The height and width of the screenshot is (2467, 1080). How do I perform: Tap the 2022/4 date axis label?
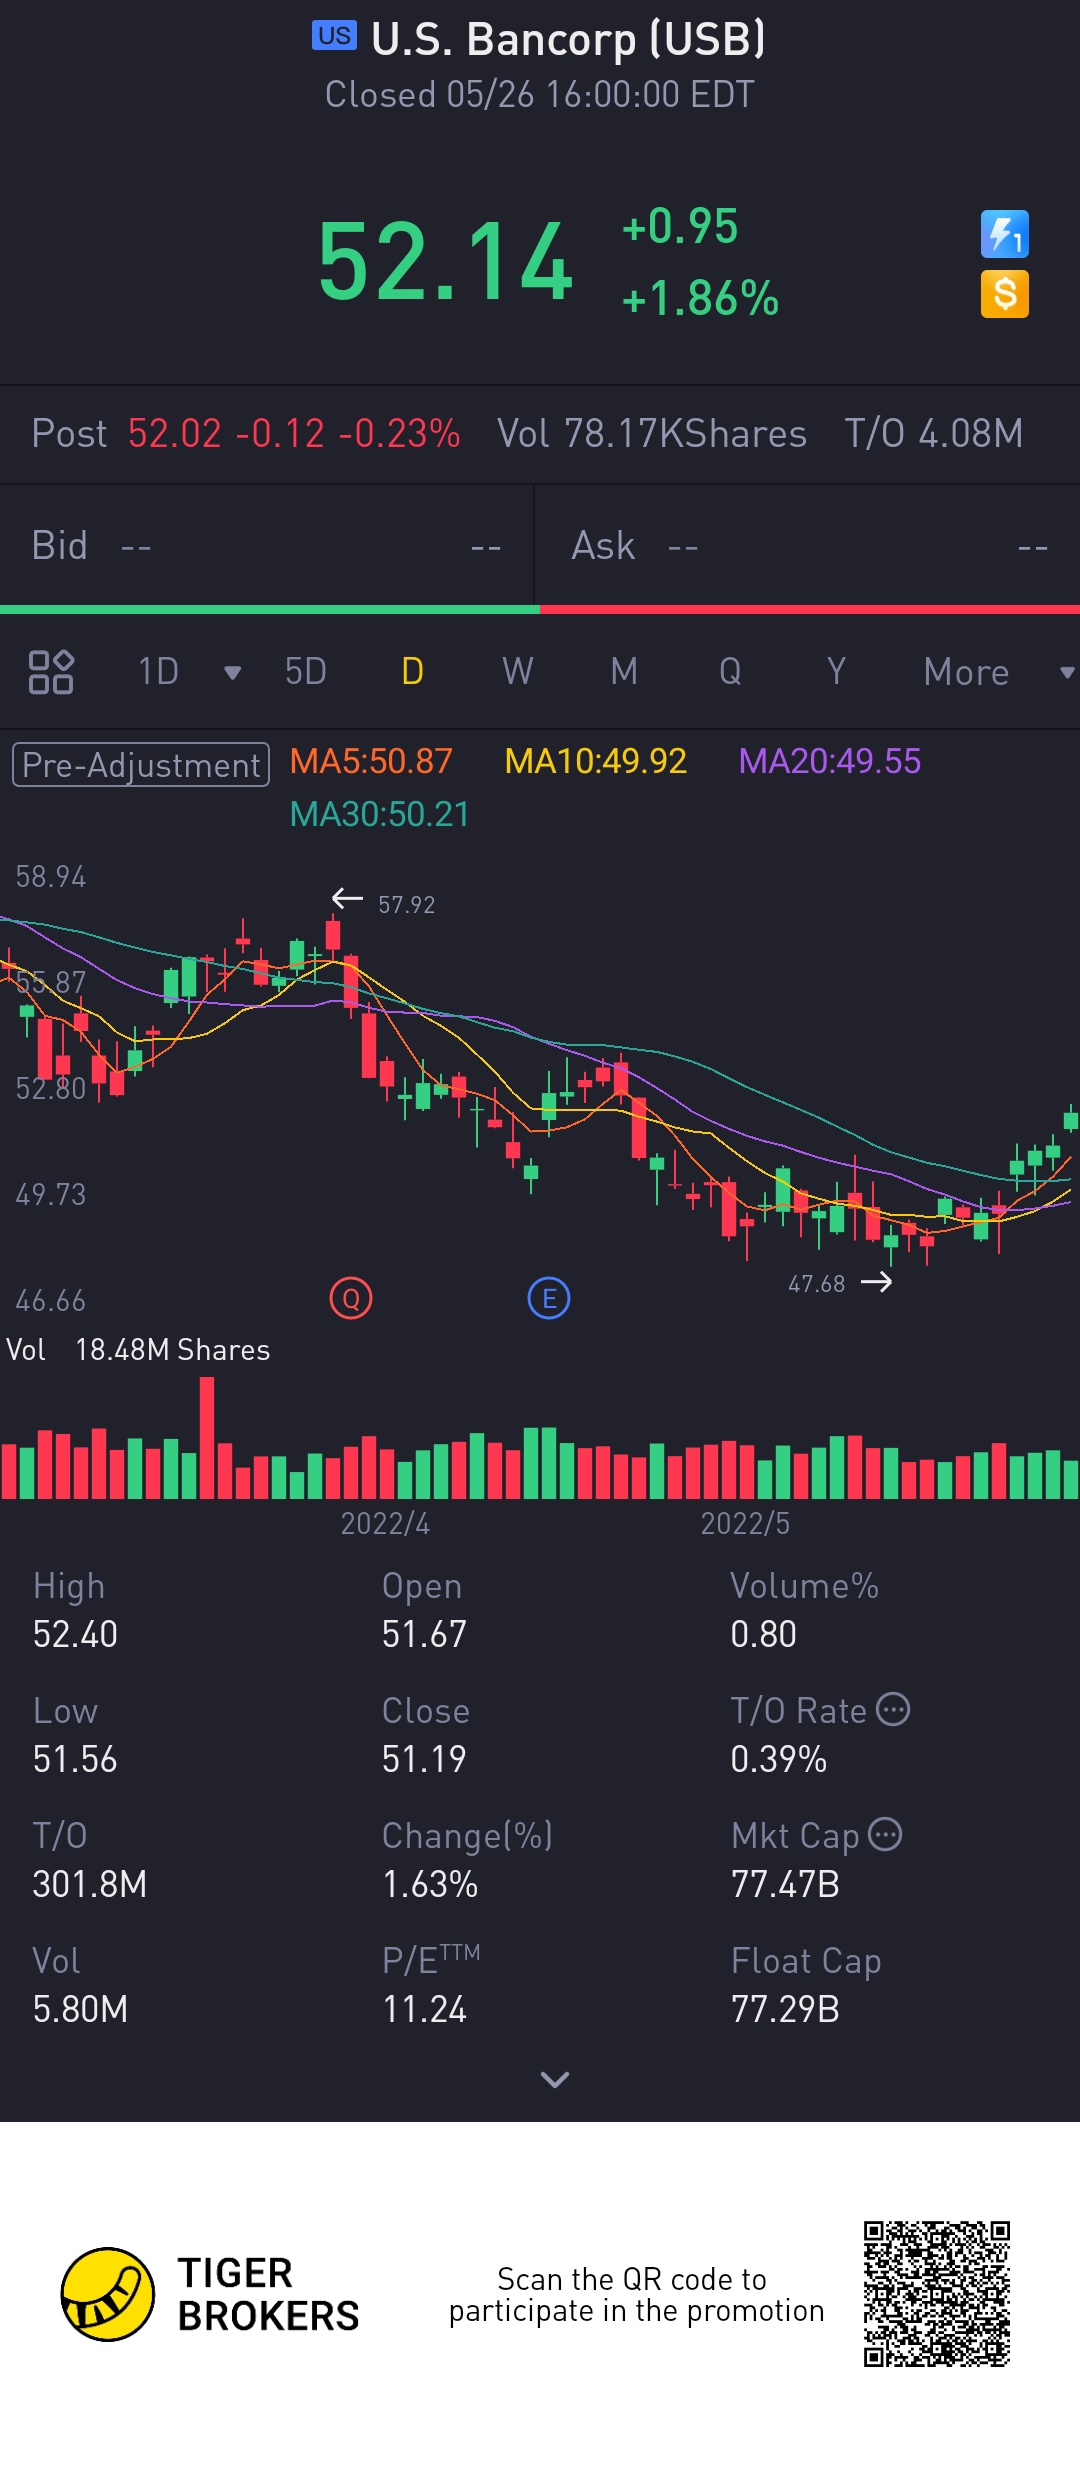coord(385,1523)
